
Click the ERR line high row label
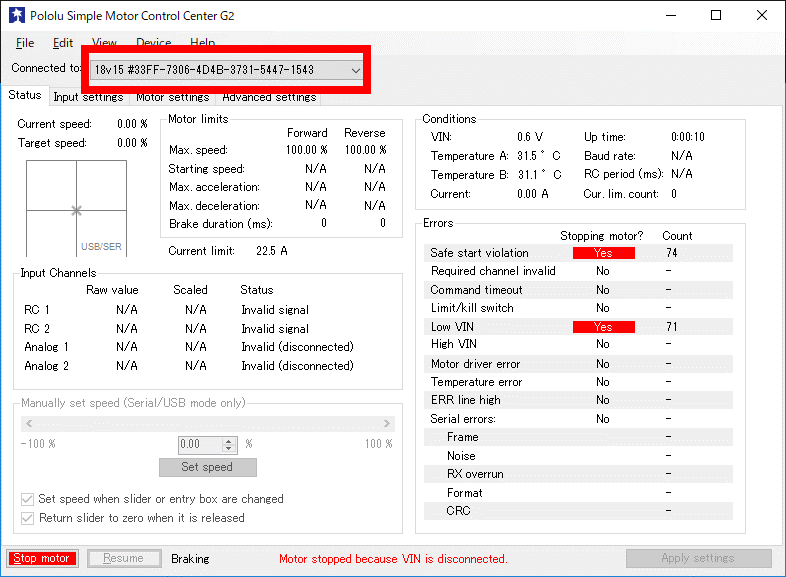click(465, 400)
